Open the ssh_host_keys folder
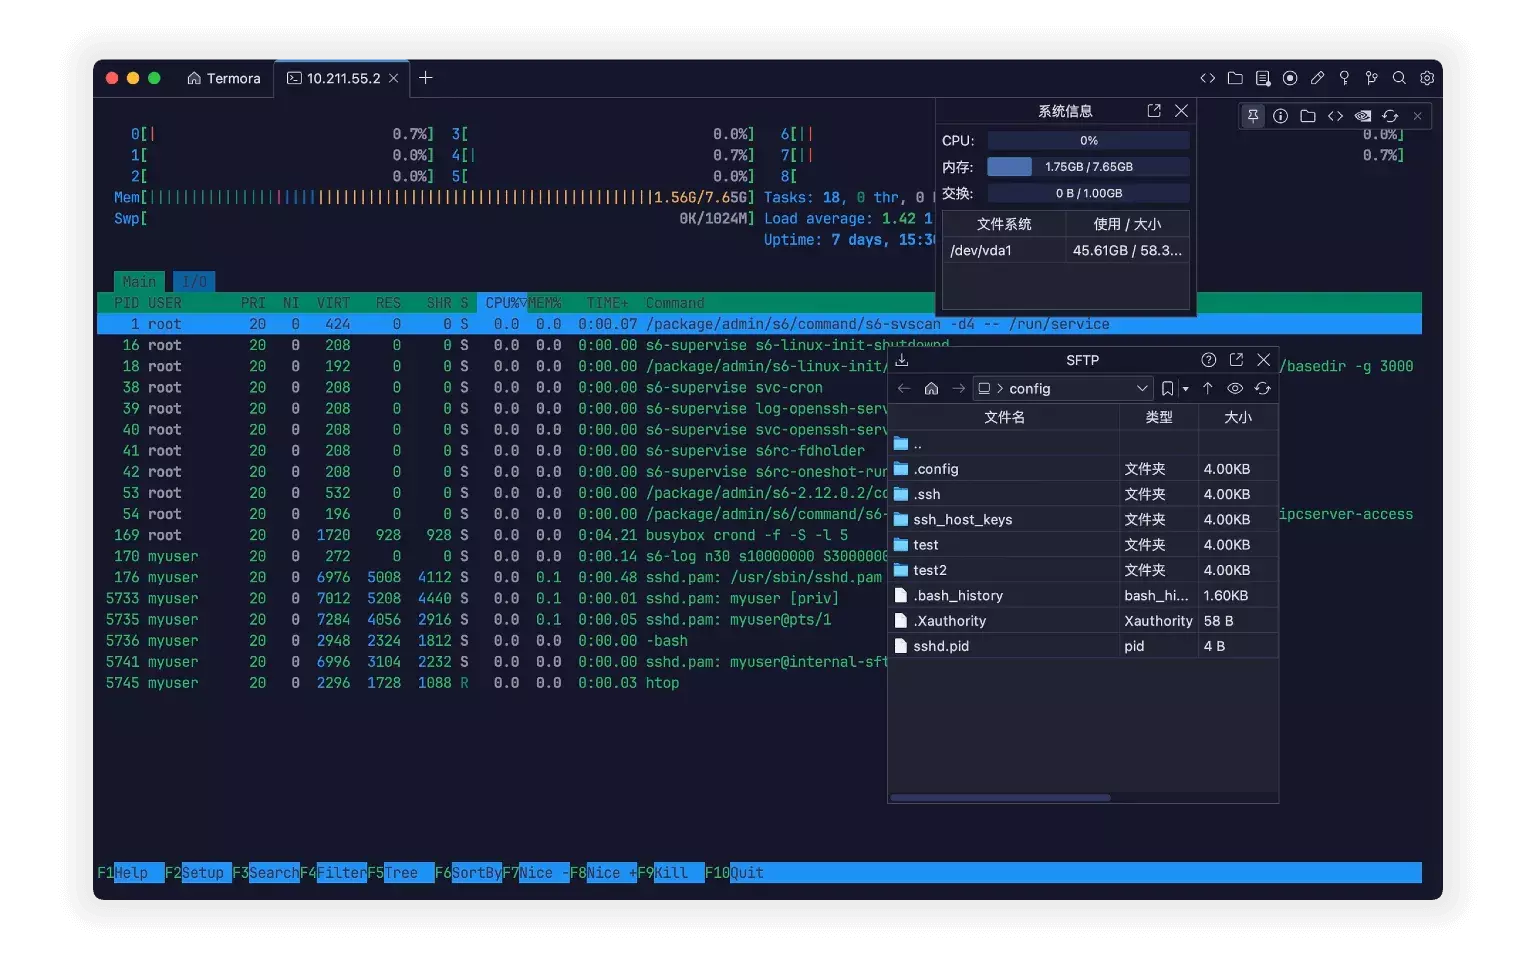 (x=962, y=519)
